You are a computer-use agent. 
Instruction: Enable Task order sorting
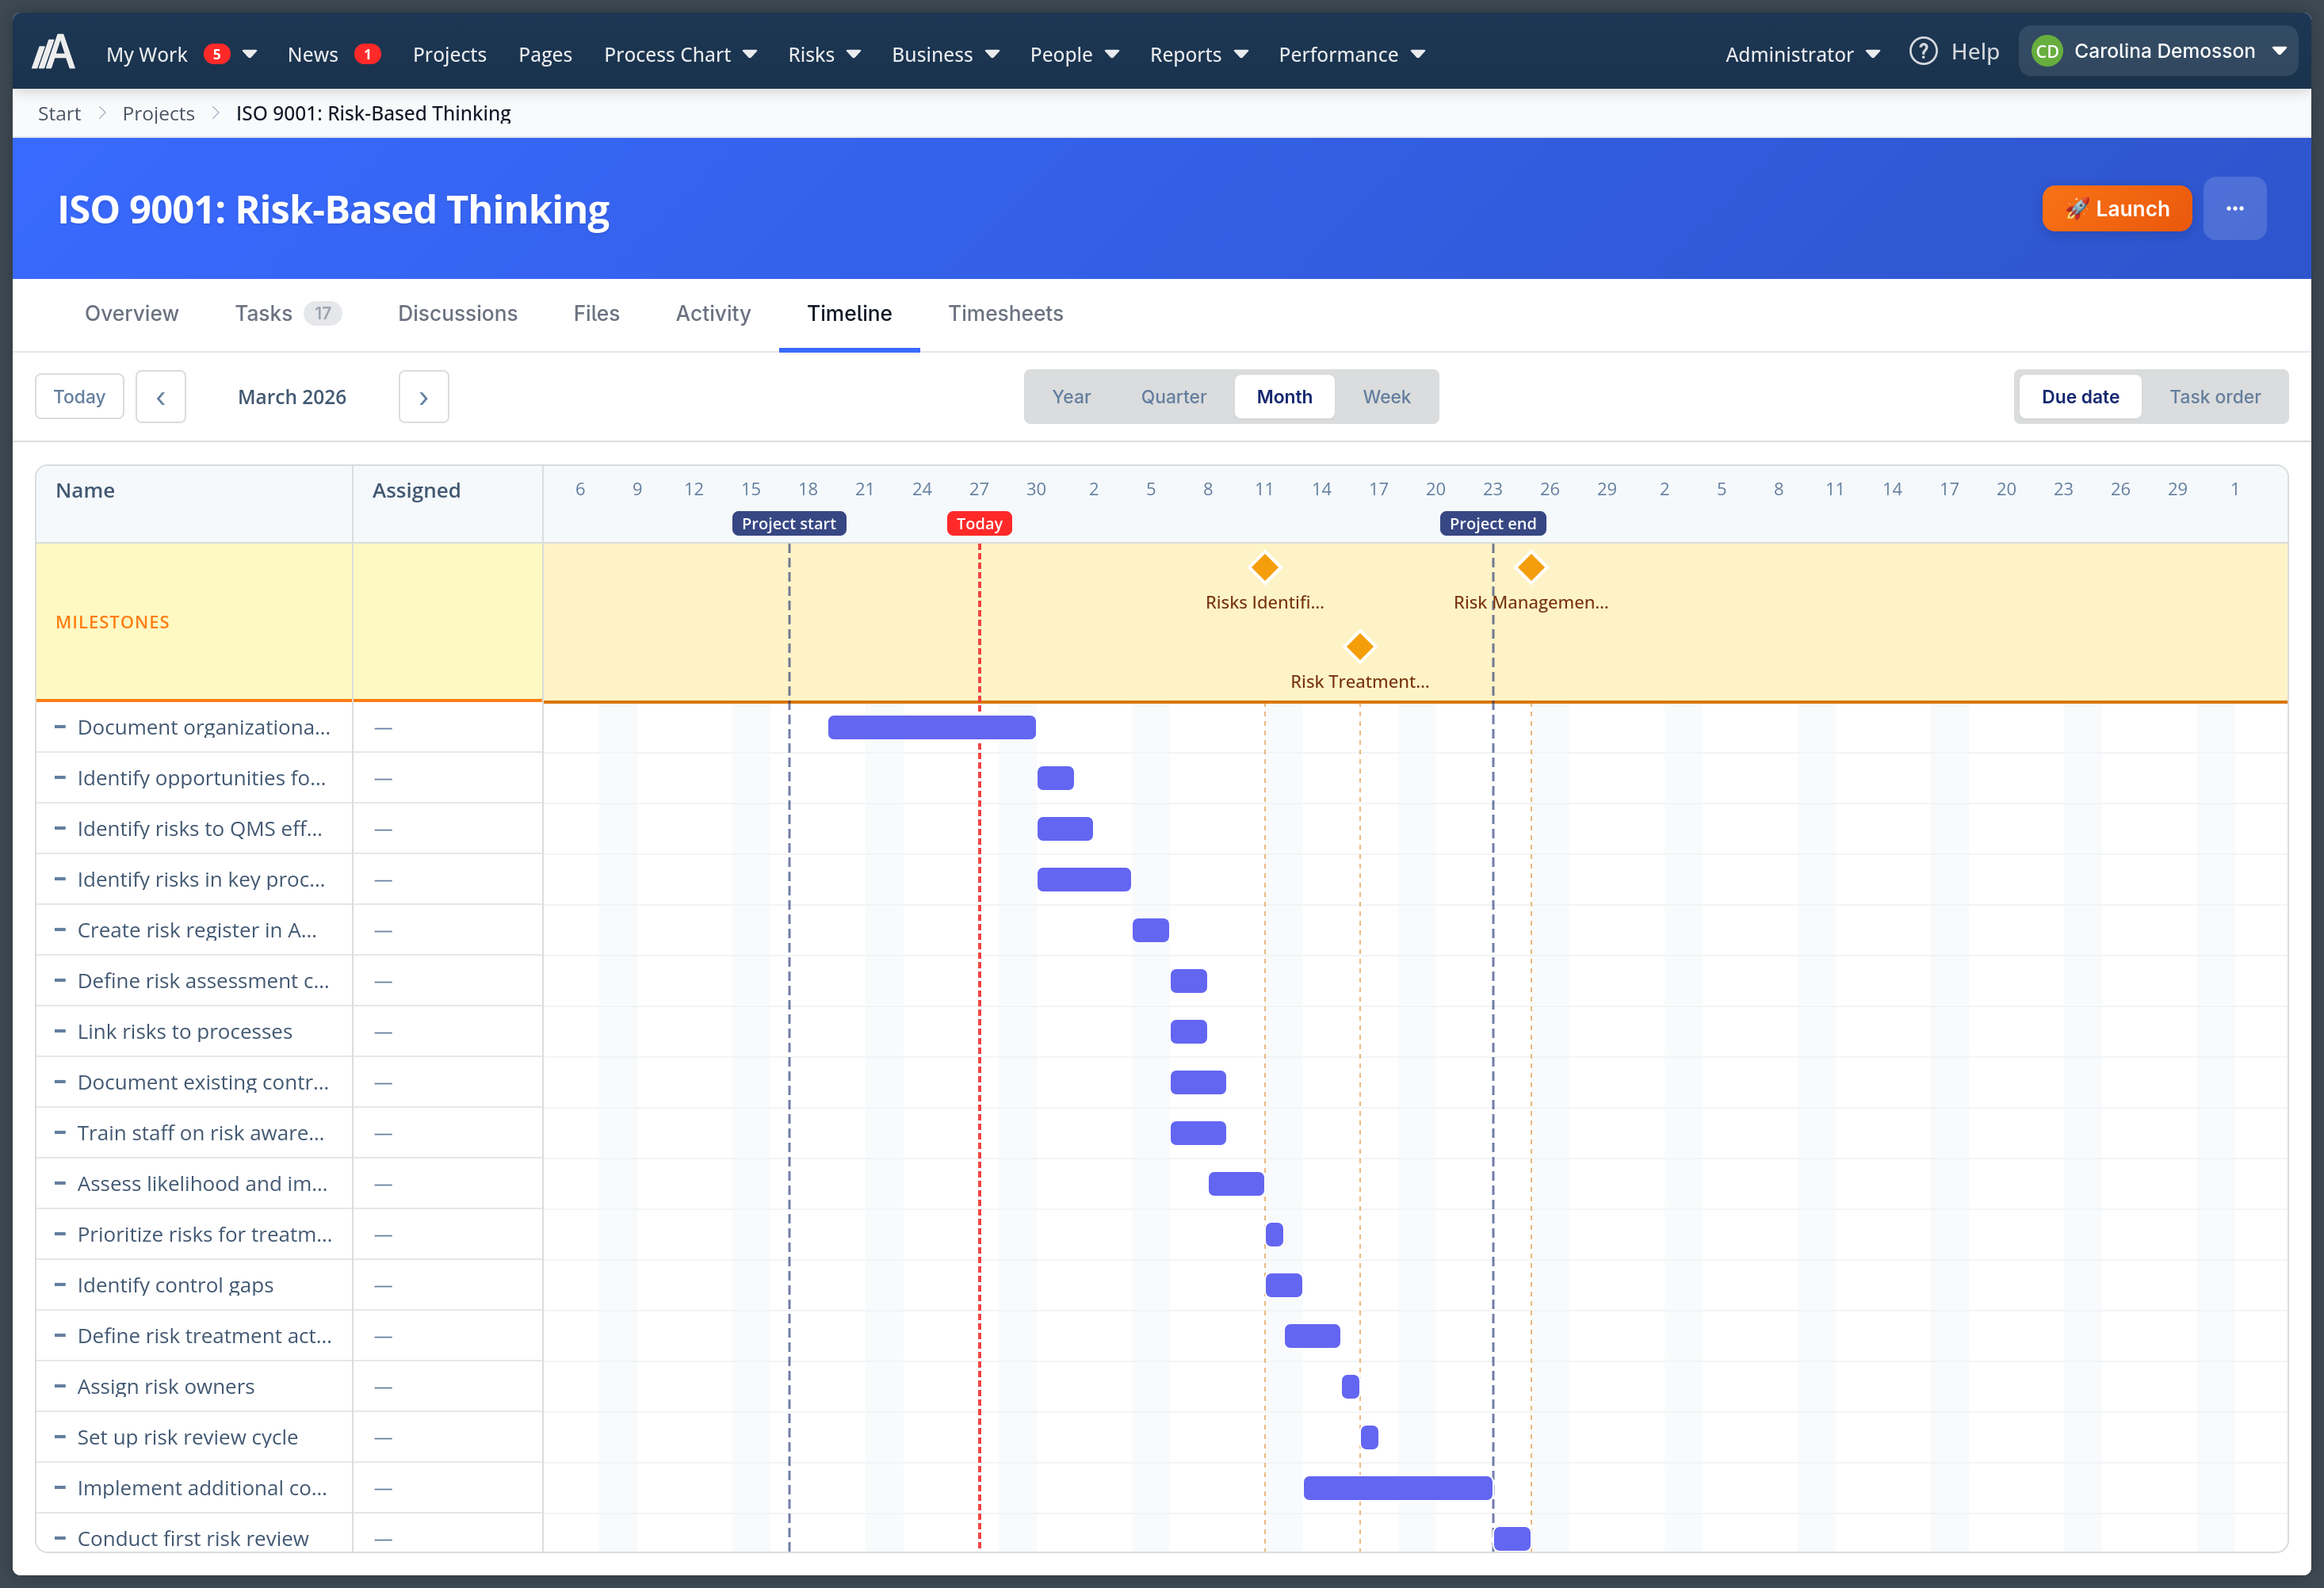point(2215,396)
